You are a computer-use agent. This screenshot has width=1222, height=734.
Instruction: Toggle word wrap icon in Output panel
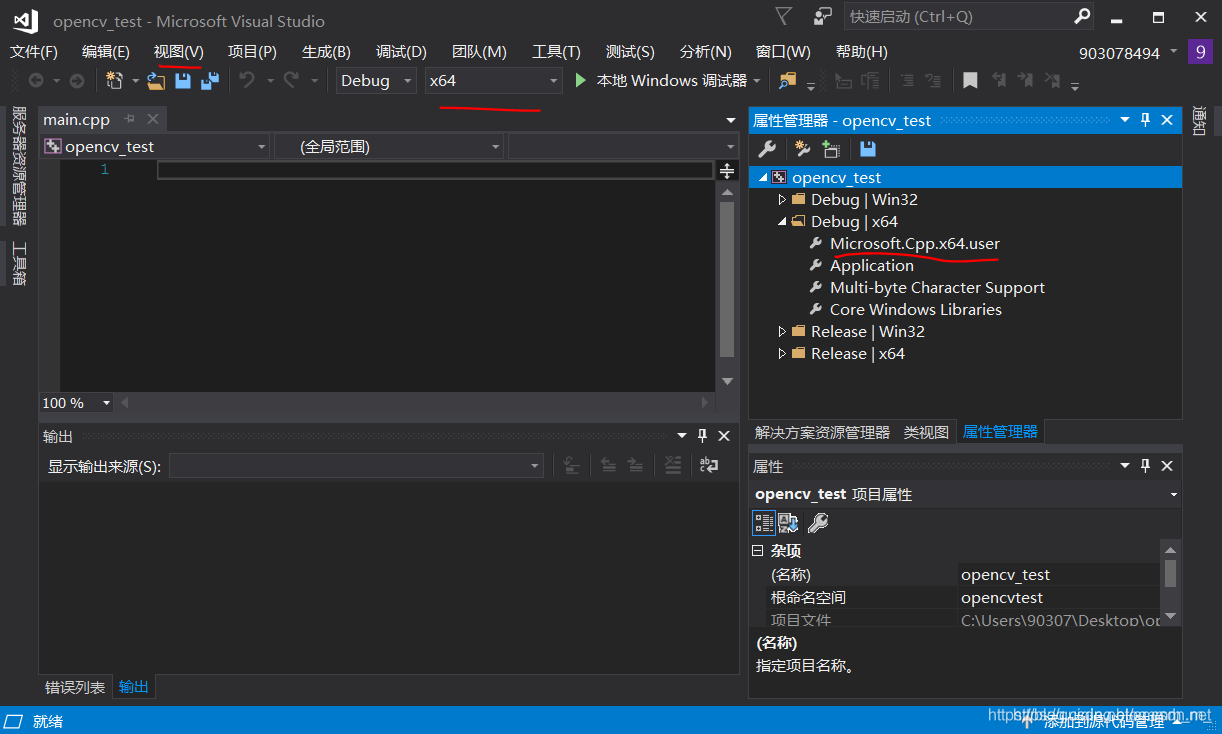pos(709,465)
